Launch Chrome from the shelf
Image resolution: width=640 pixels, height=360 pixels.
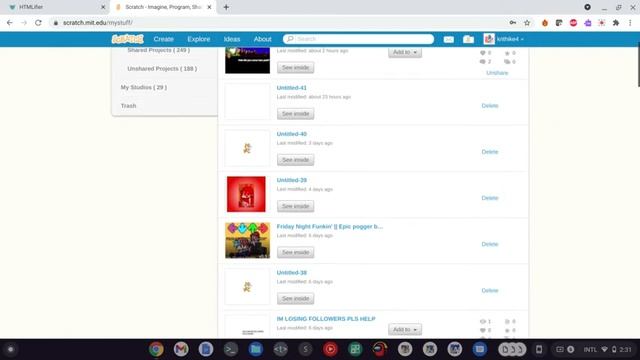156,349
